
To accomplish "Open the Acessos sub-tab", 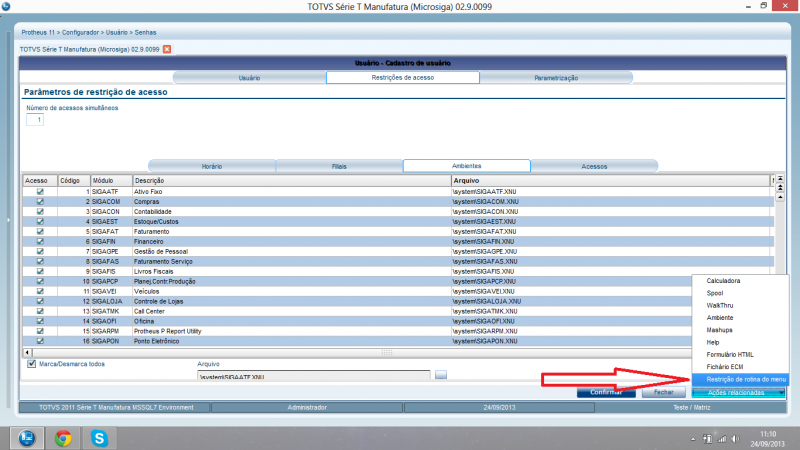I will click(594, 166).
